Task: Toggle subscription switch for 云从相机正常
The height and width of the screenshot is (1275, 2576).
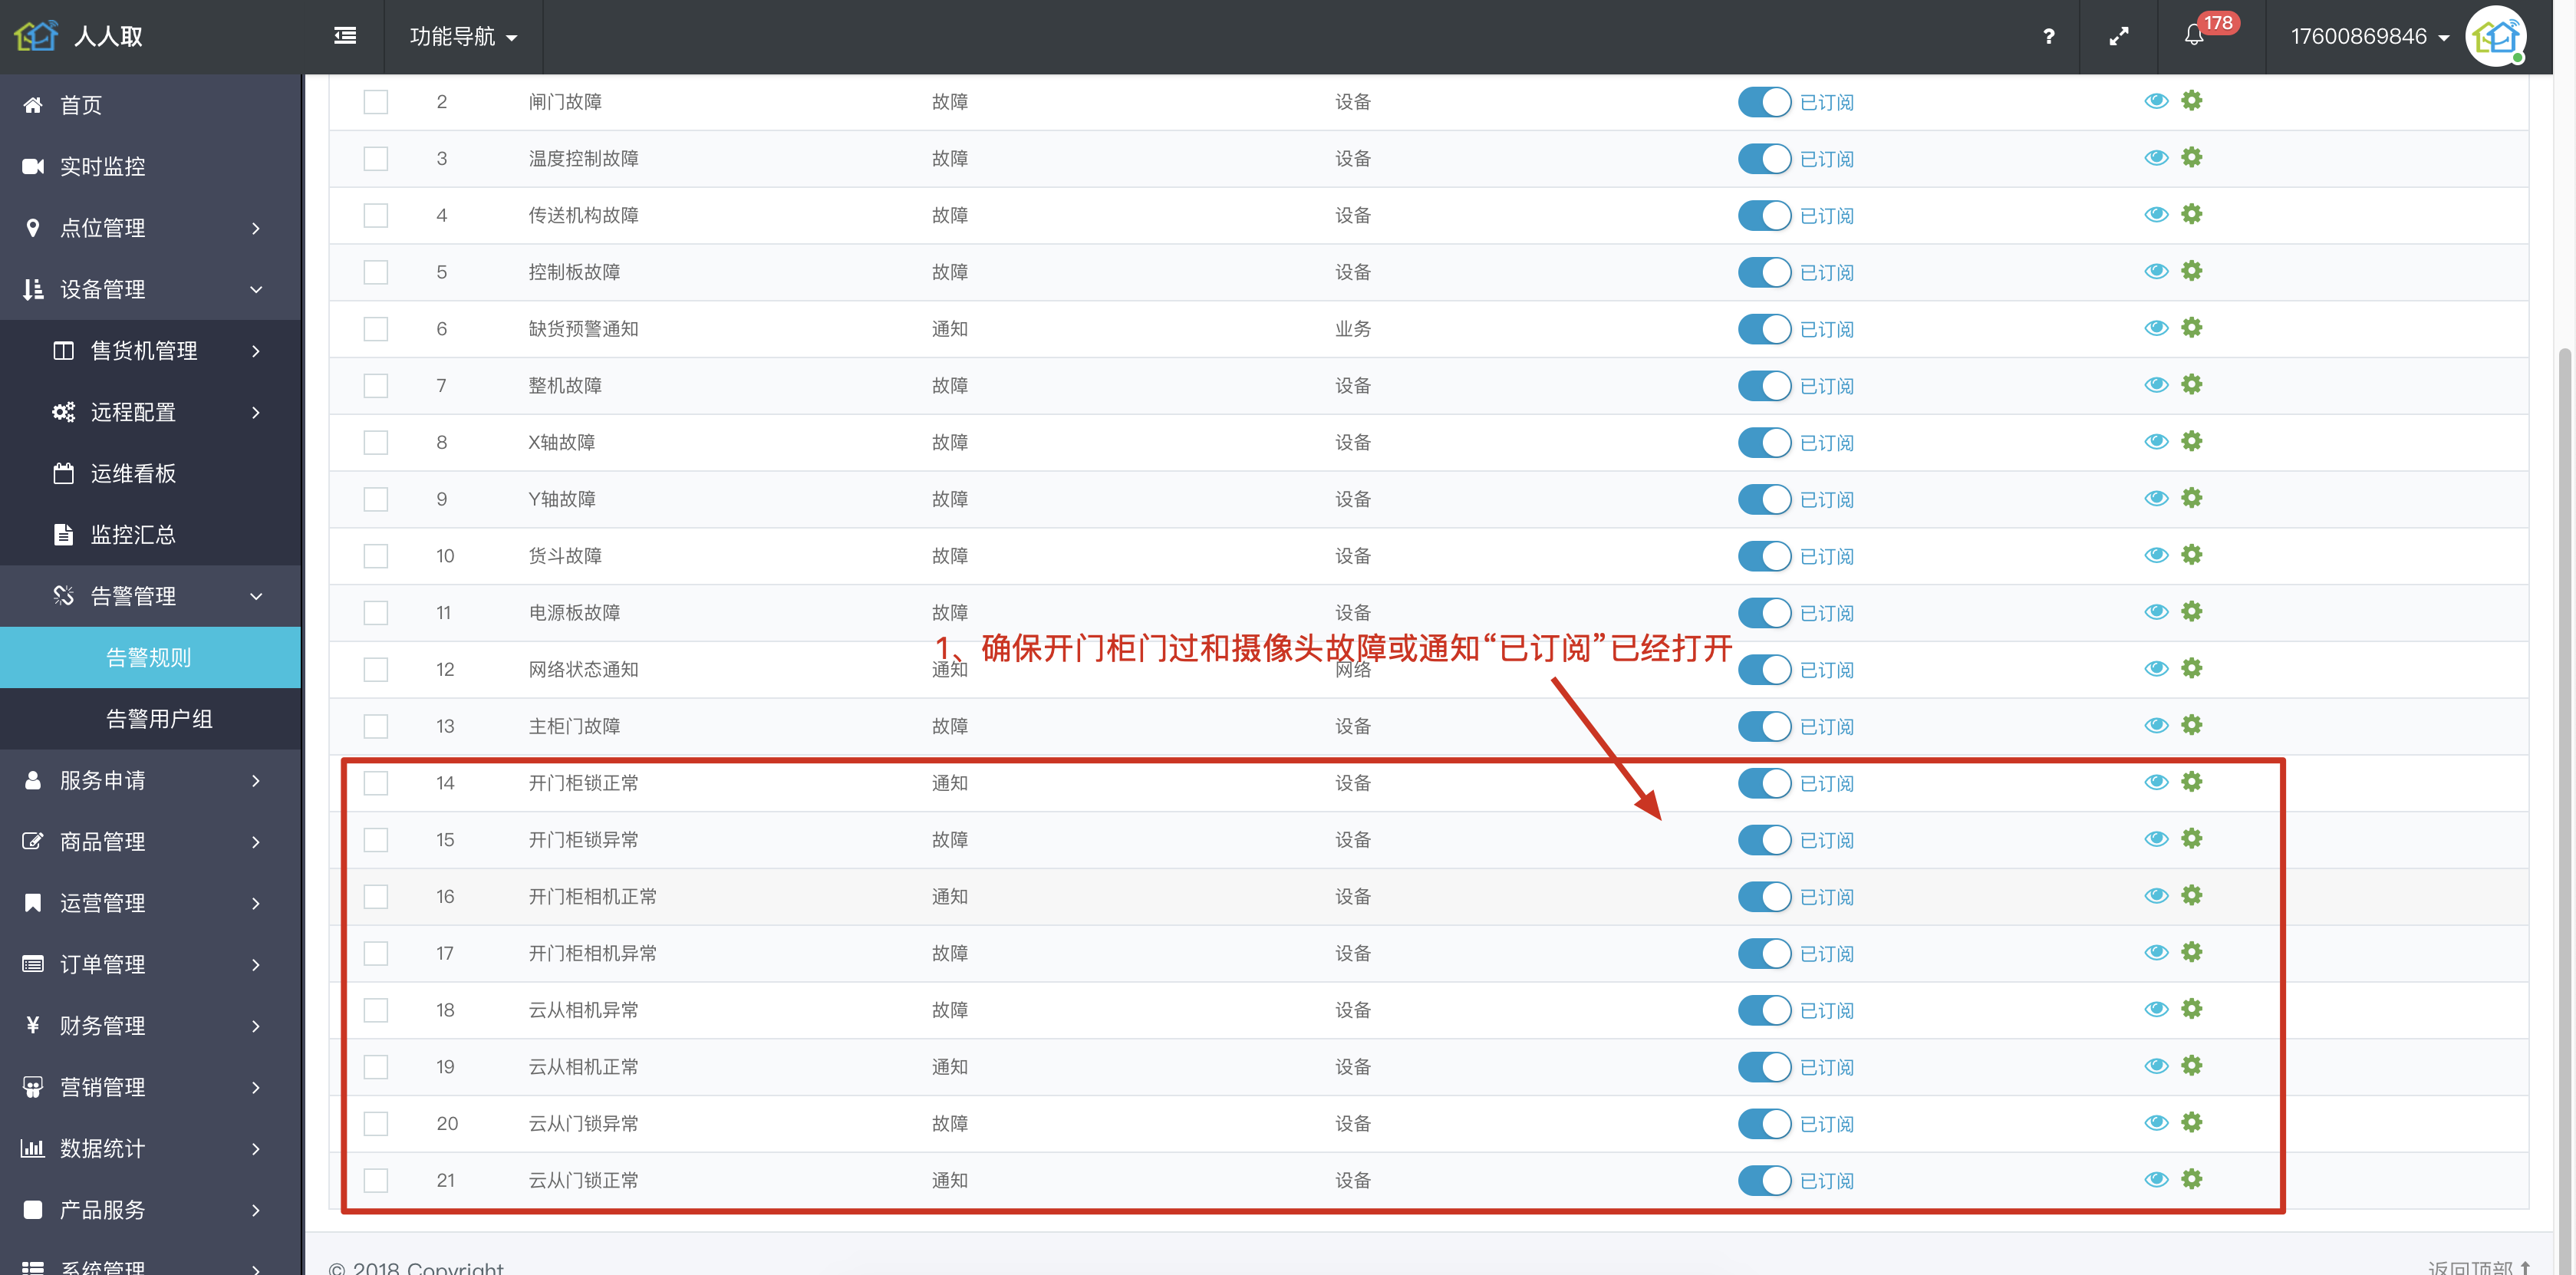Action: tap(1764, 1067)
